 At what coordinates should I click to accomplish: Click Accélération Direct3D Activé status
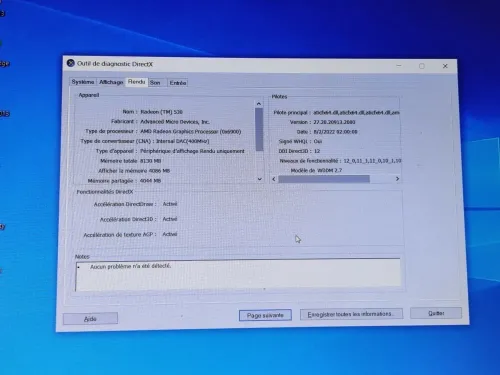tap(170, 219)
